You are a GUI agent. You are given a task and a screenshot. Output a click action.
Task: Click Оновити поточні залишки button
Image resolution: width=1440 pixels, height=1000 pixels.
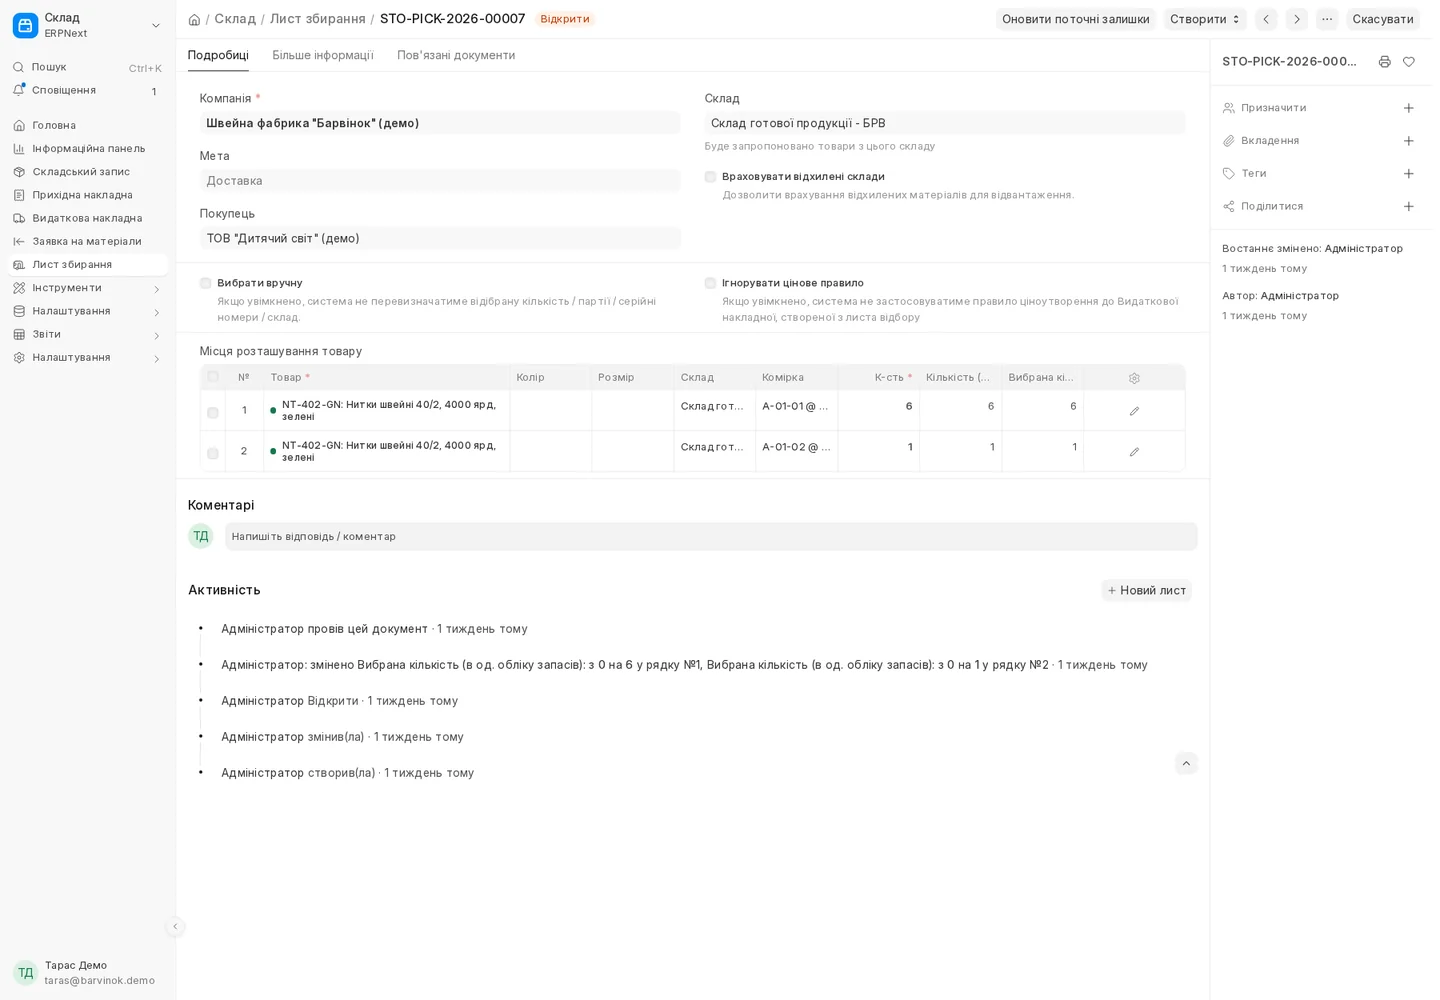coord(1076,19)
